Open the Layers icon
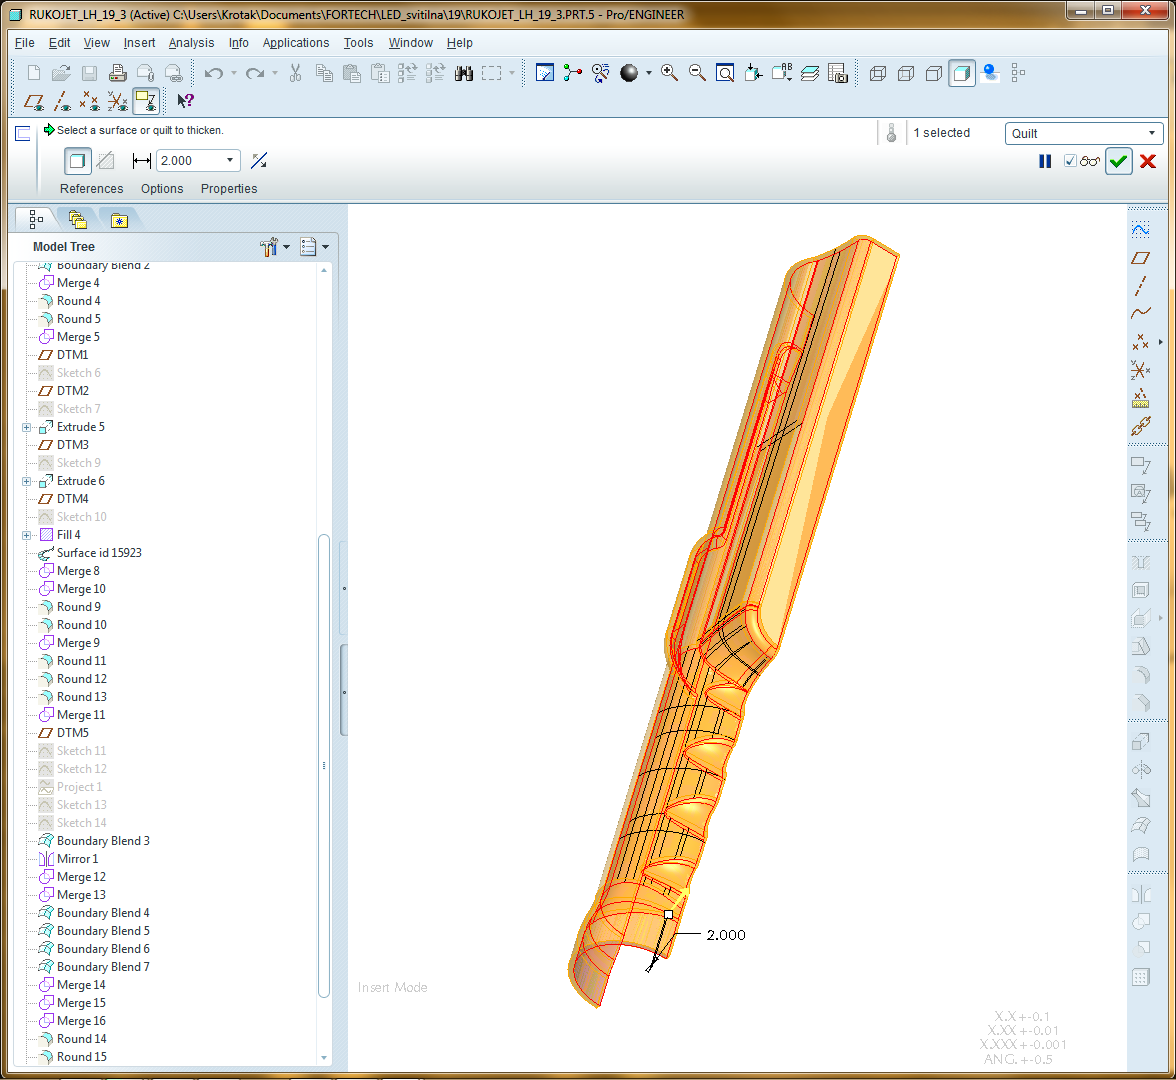The width and height of the screenshot is (1176, 1080). (809, 73)
